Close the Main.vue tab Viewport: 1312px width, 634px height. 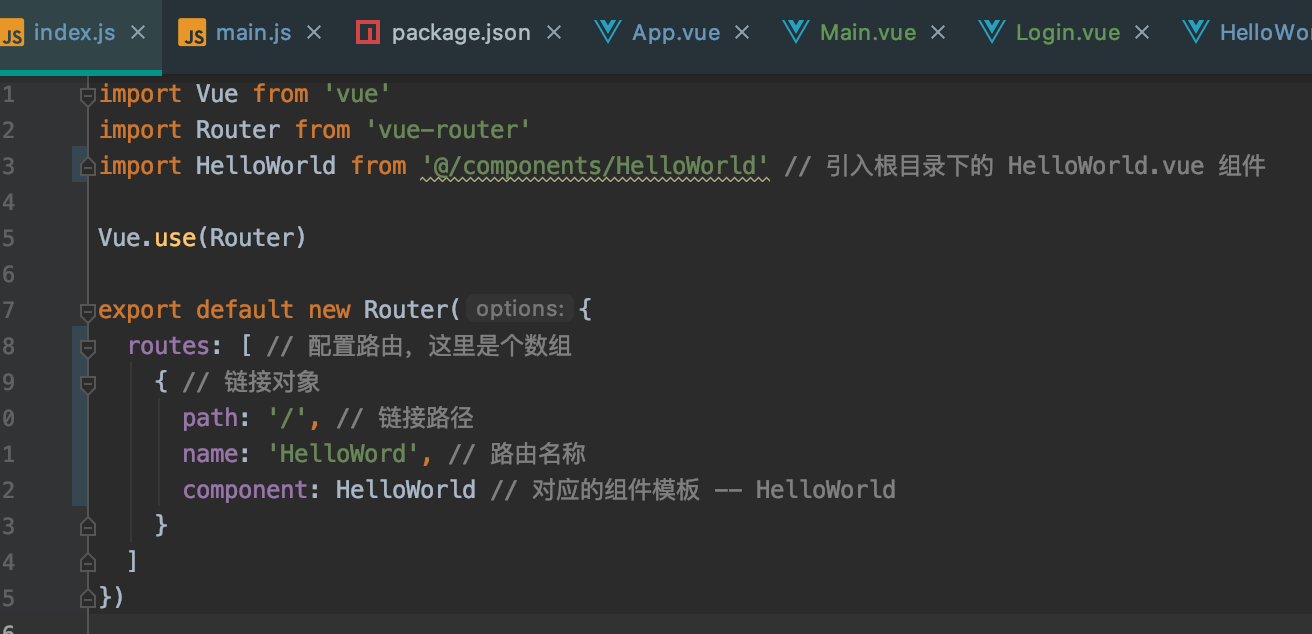(938, 31)
